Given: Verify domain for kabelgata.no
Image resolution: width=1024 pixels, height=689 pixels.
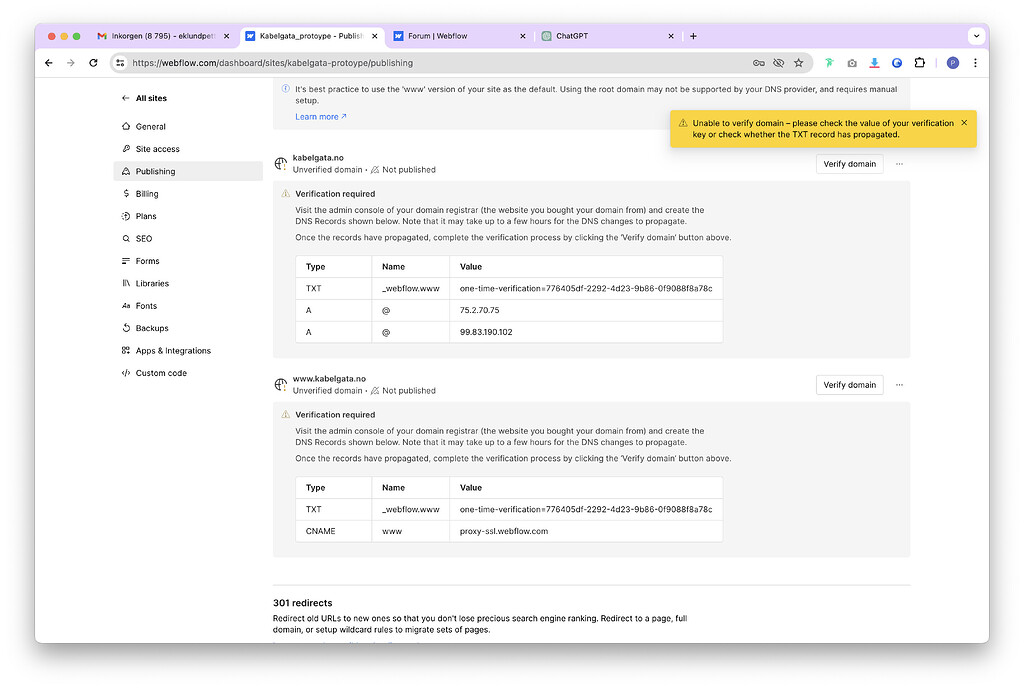Looking at the screenshot, I should (x=849, y=164).
